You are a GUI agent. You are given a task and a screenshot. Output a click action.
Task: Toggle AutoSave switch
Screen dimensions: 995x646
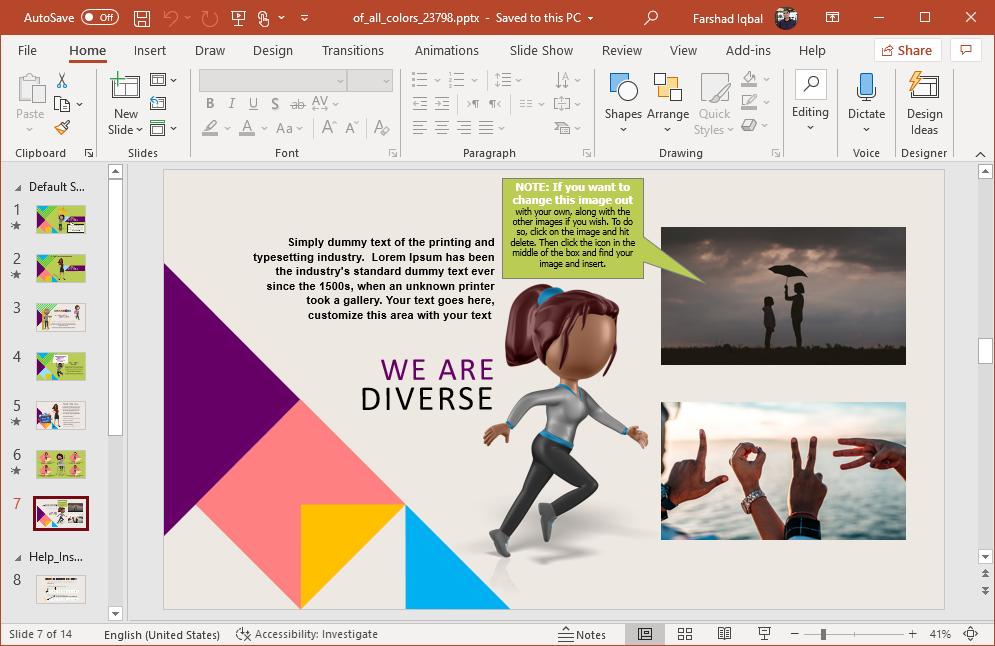pos(99,18)
